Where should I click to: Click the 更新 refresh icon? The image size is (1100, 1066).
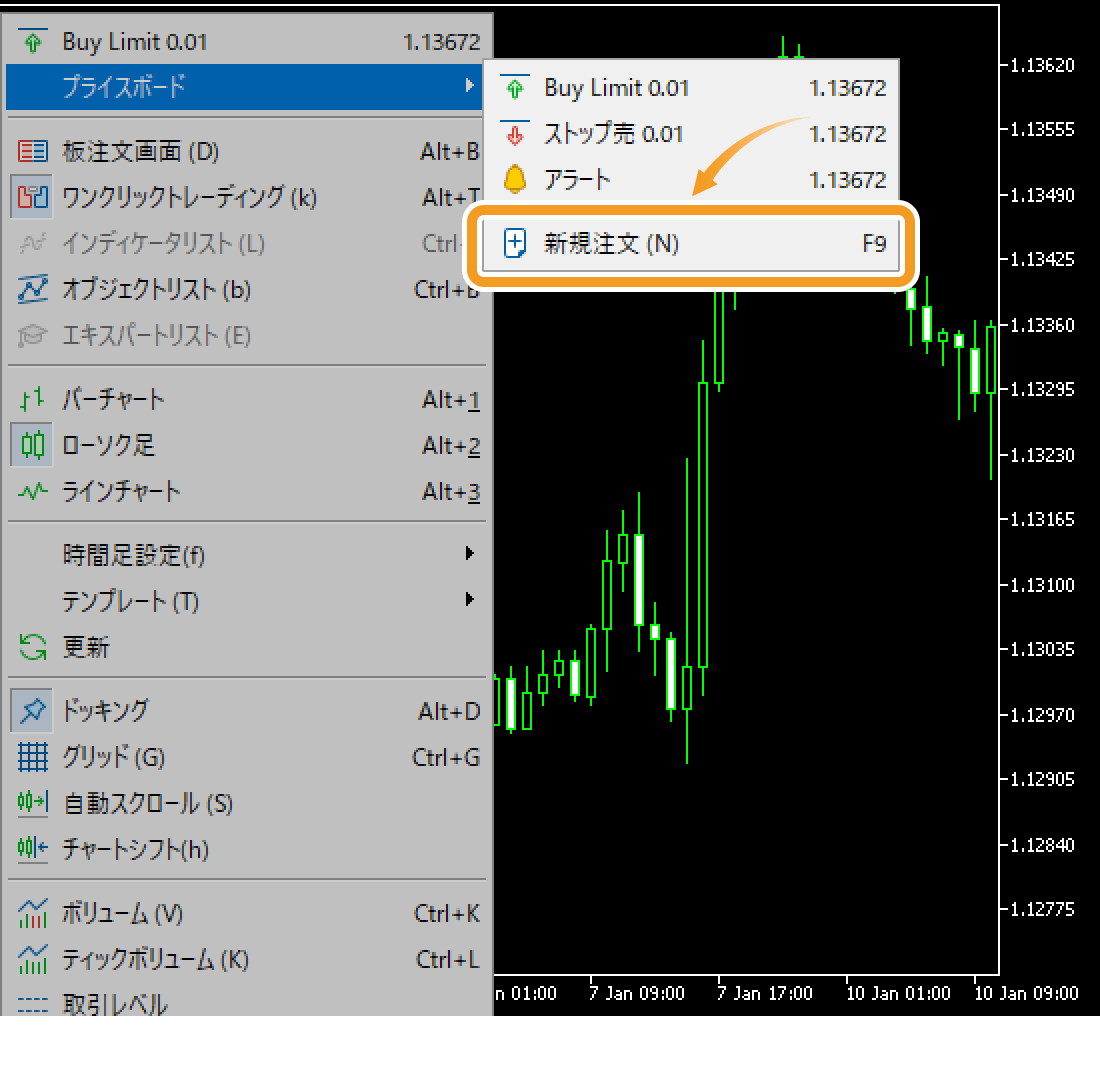click(x=32, y=647)
